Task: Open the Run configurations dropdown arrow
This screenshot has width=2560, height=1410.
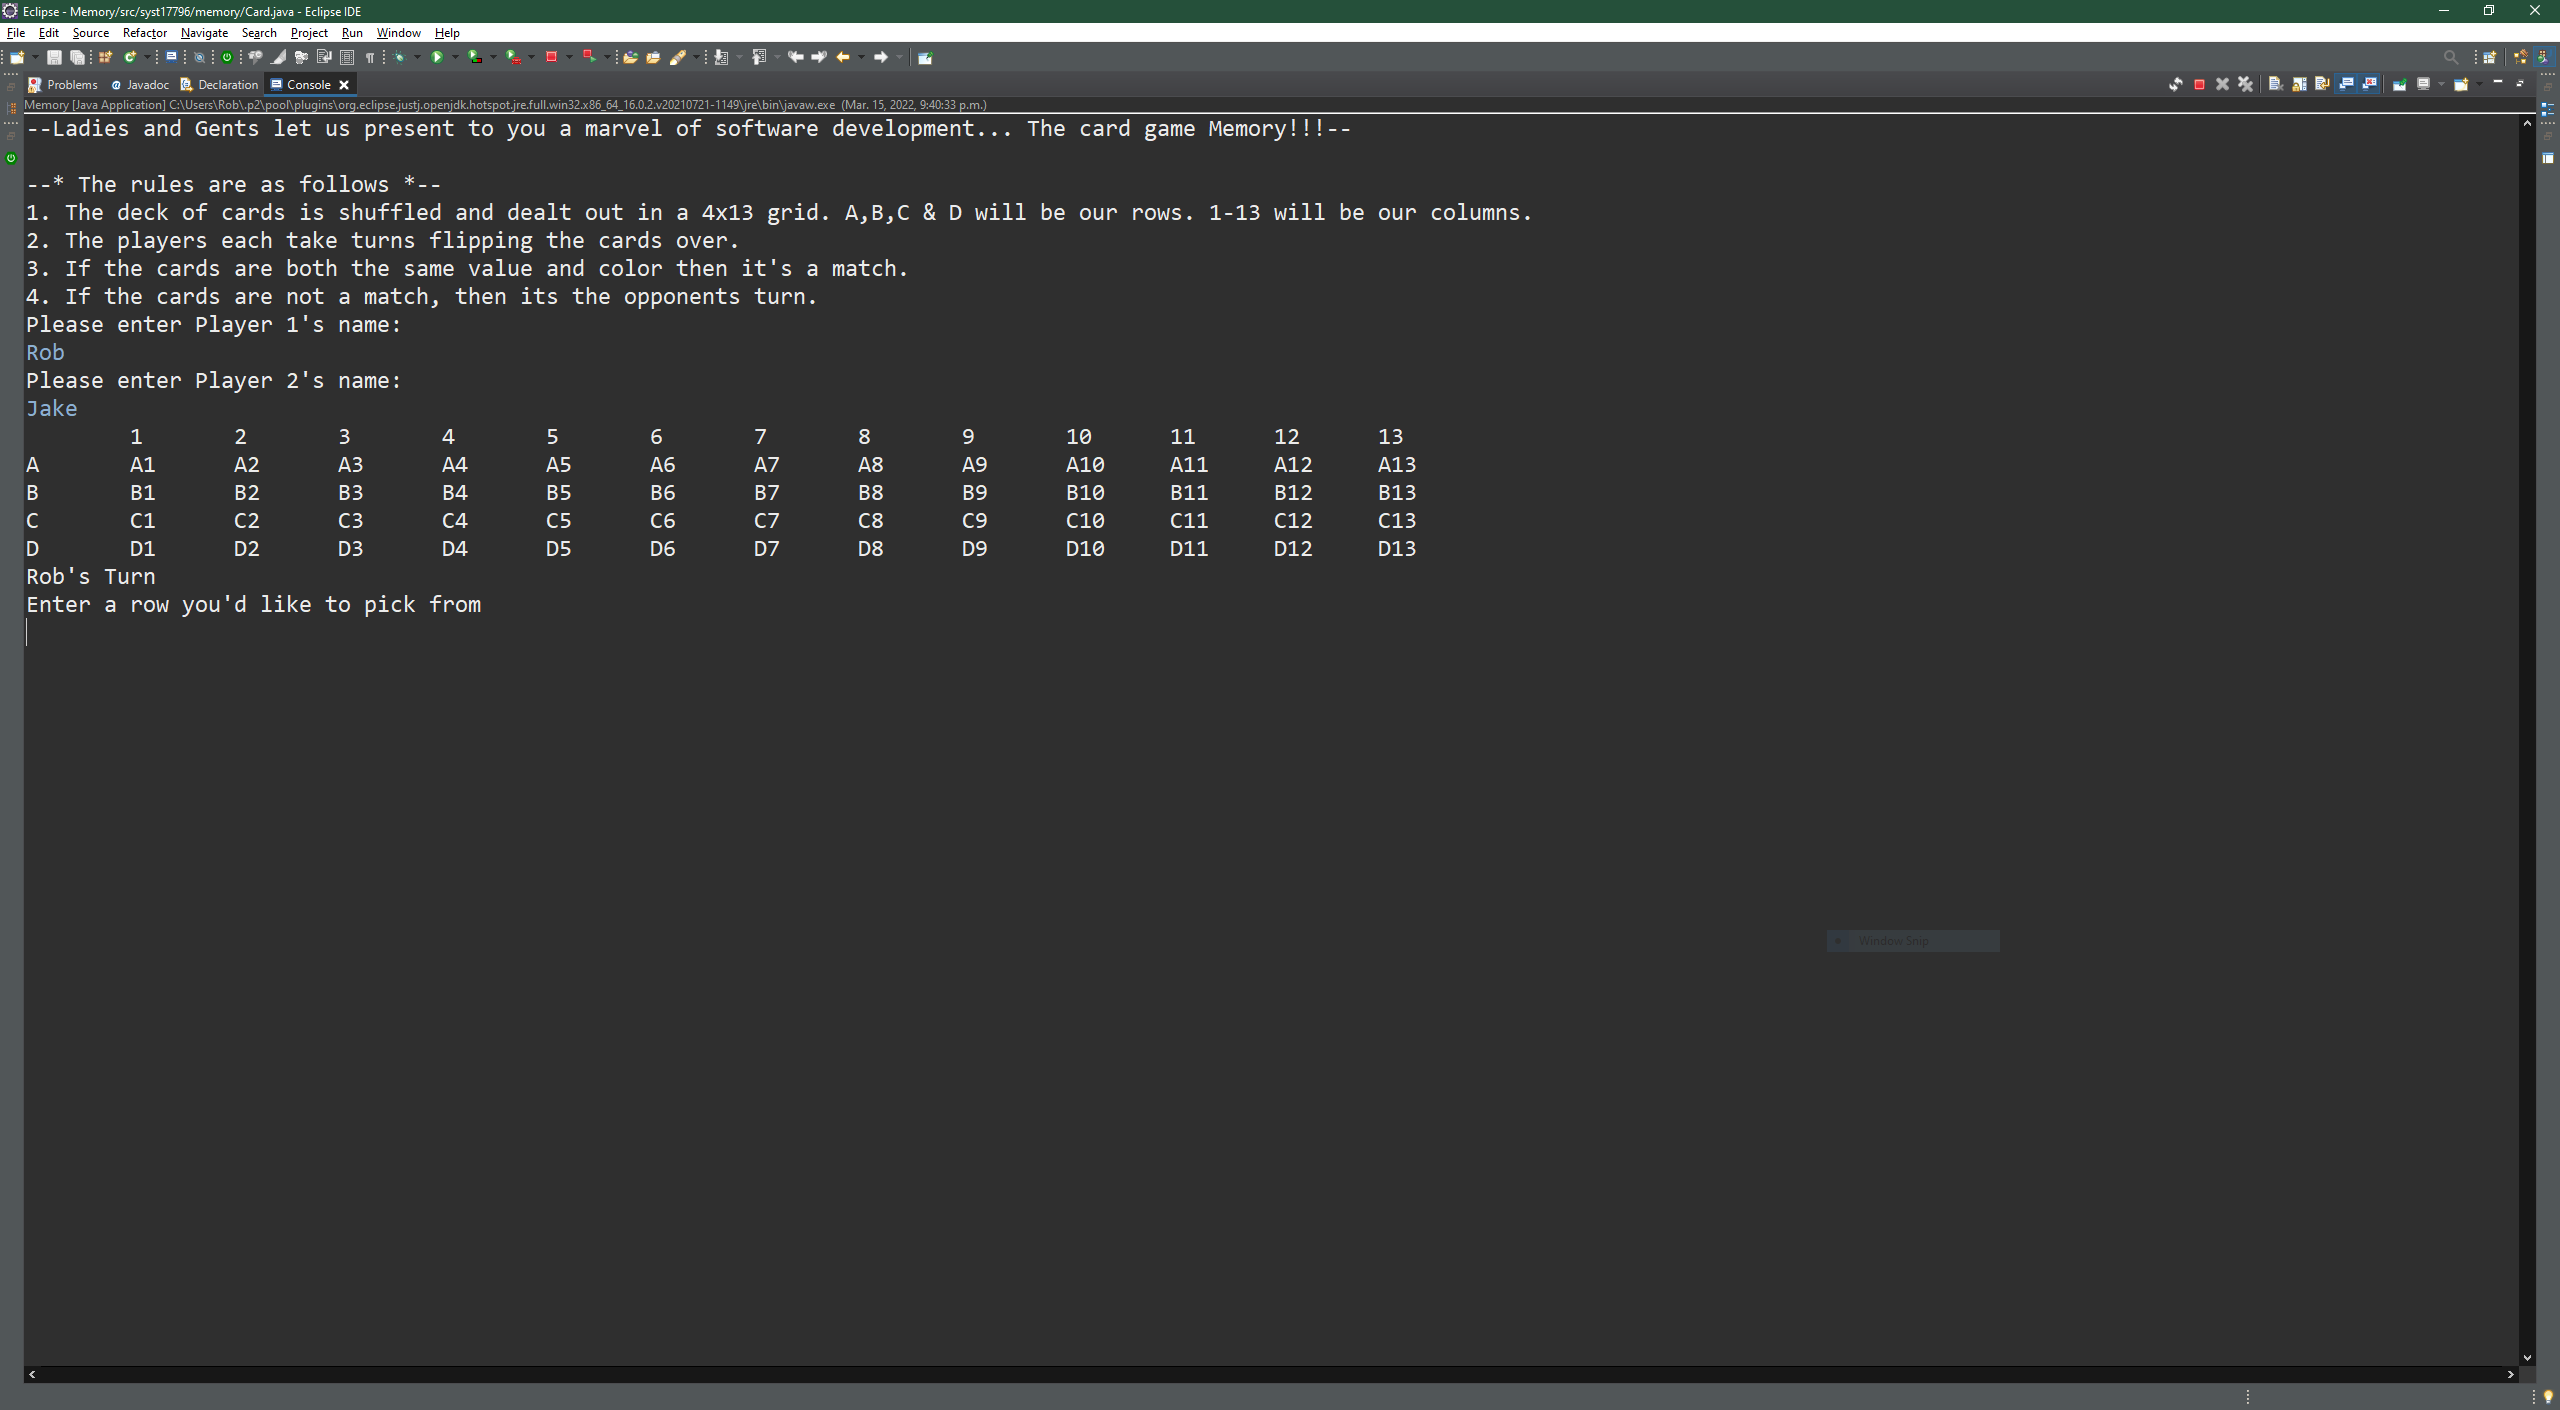Action: click(454, 57)
